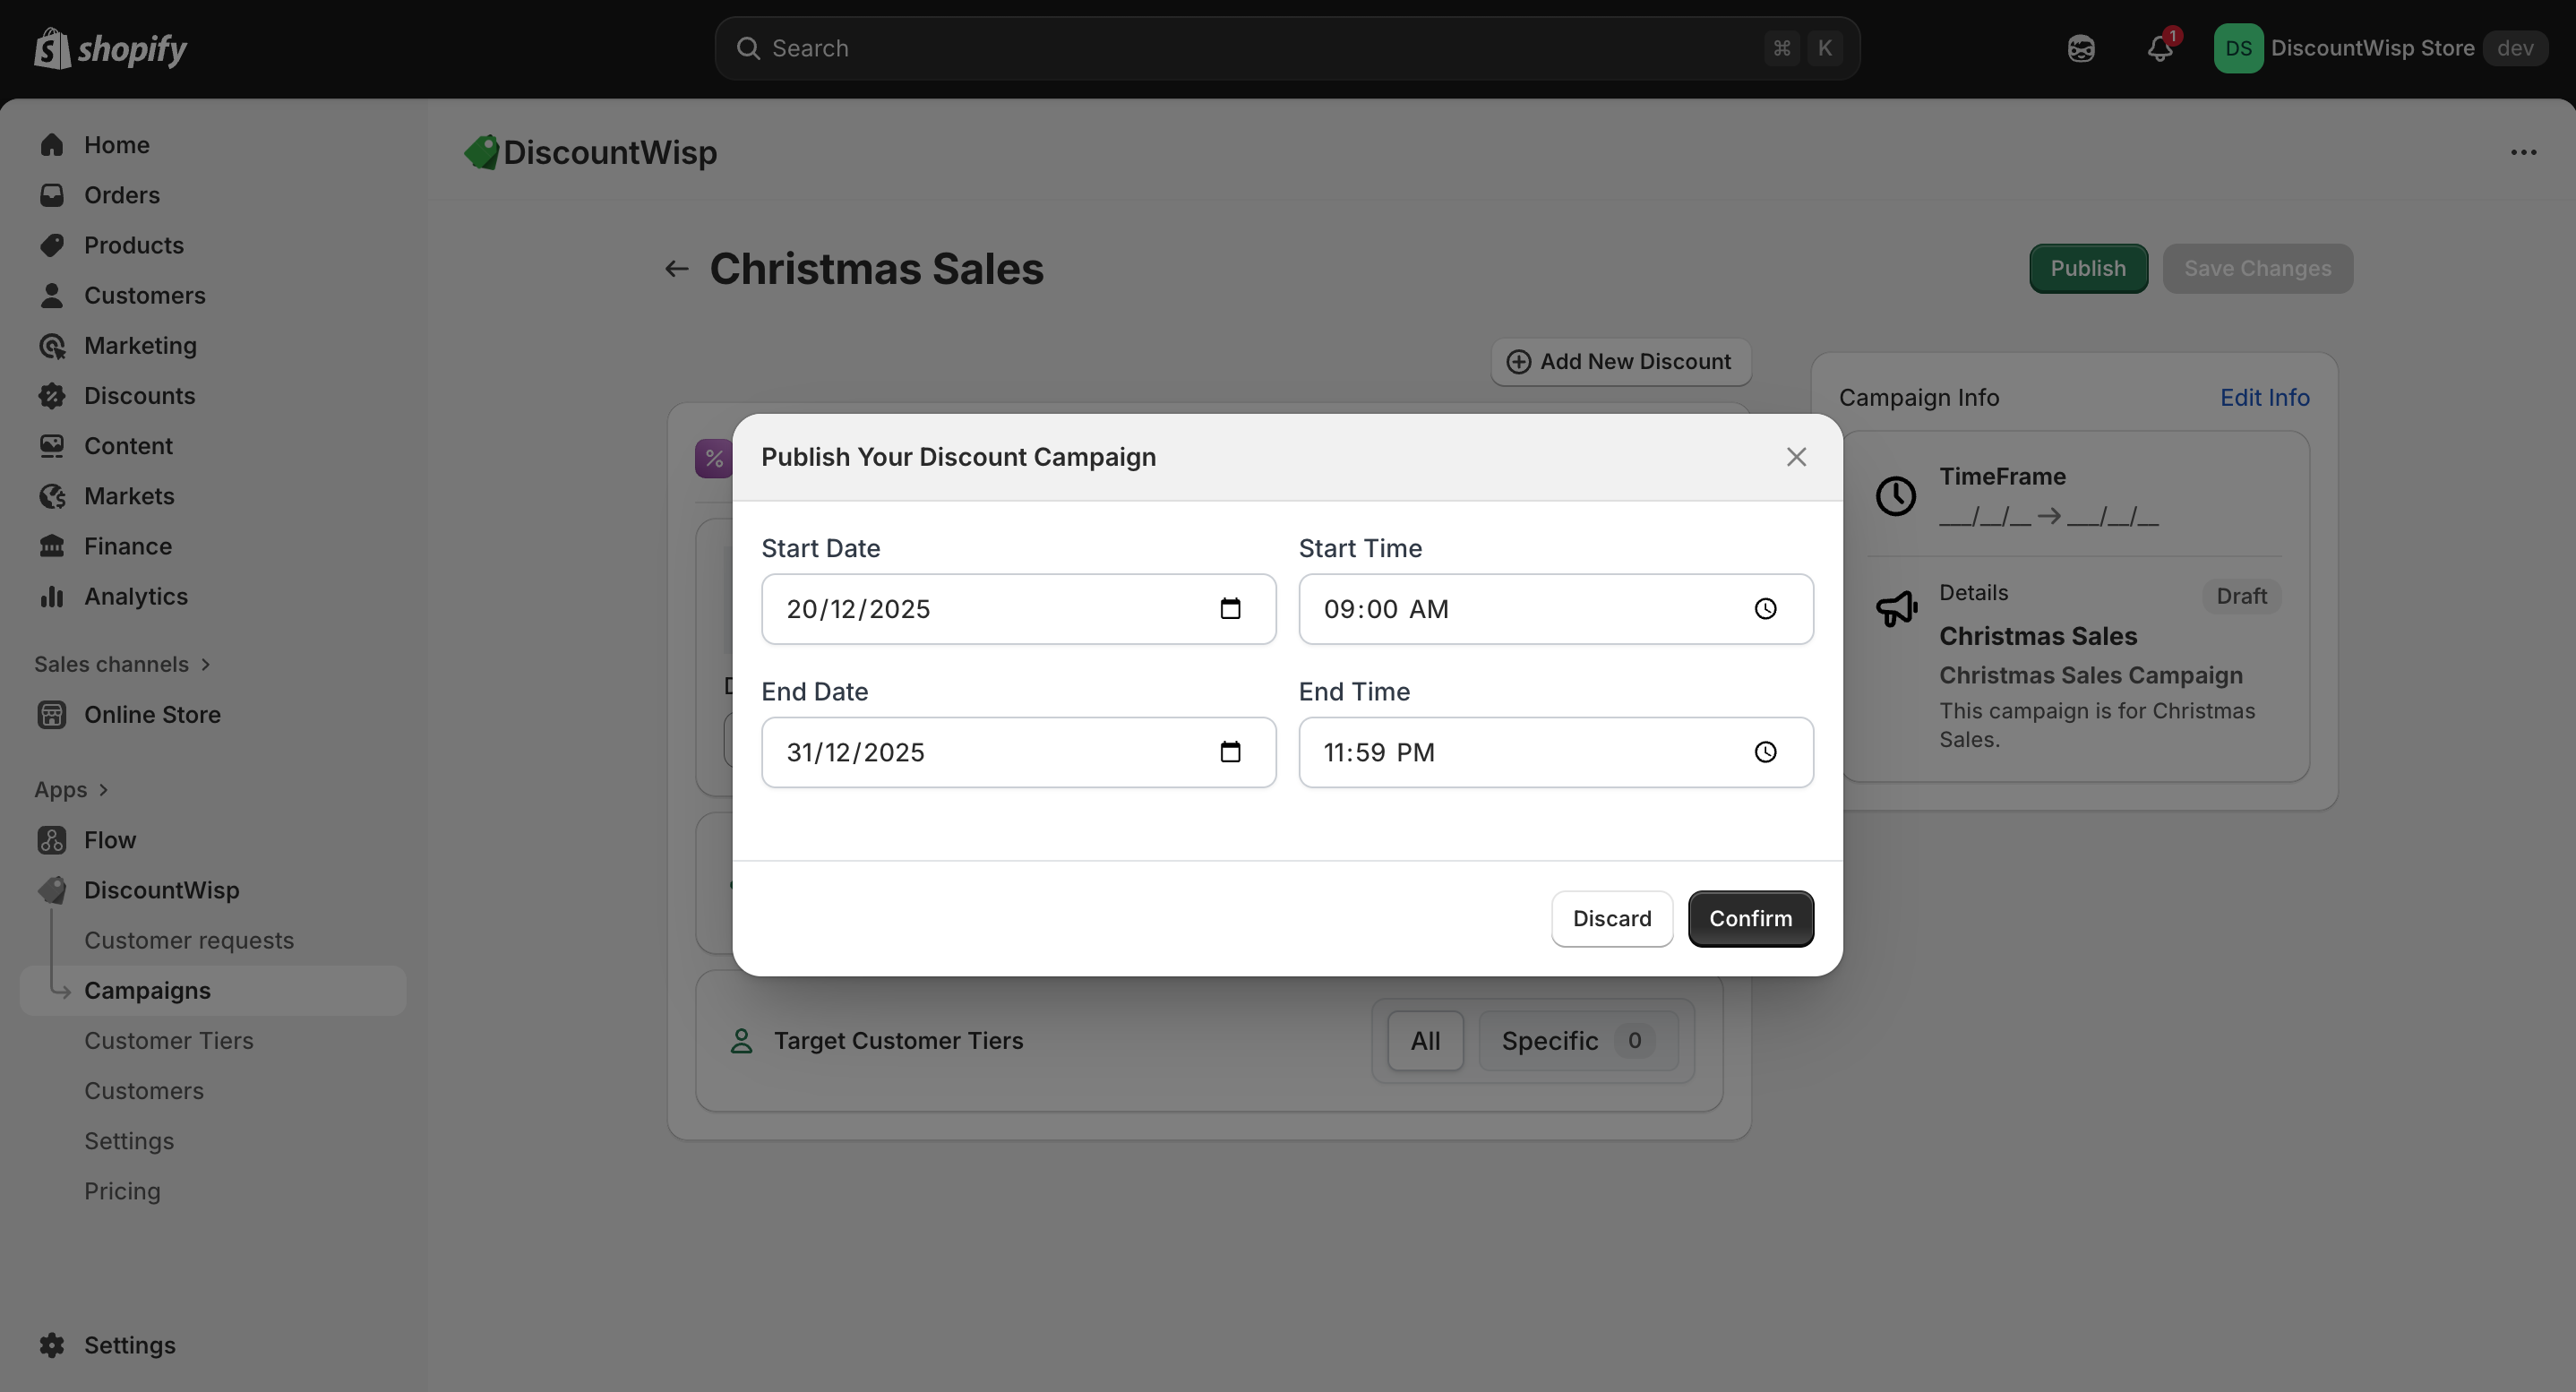The height and width of the screenshot is (1392, 2576).
Task: Click the Discard button
Action: 1611,919
